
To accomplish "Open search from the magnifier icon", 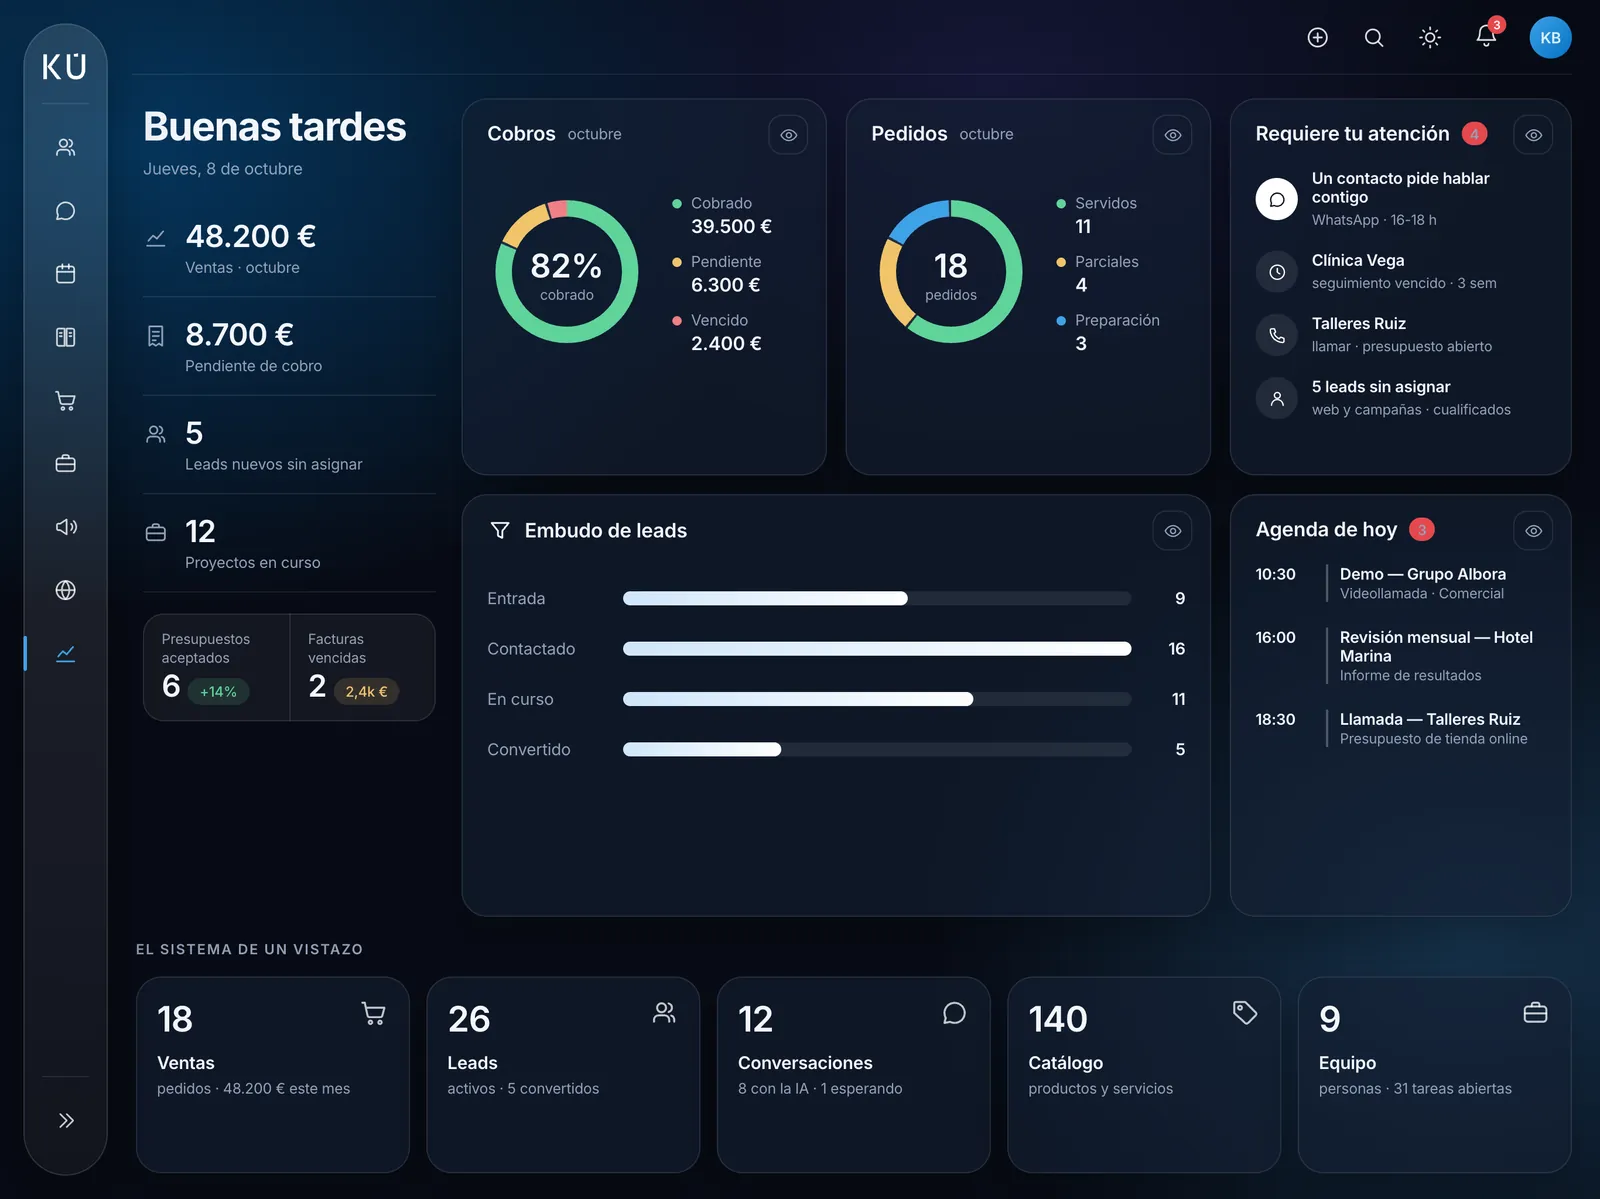I will [x=1374, y=38].
